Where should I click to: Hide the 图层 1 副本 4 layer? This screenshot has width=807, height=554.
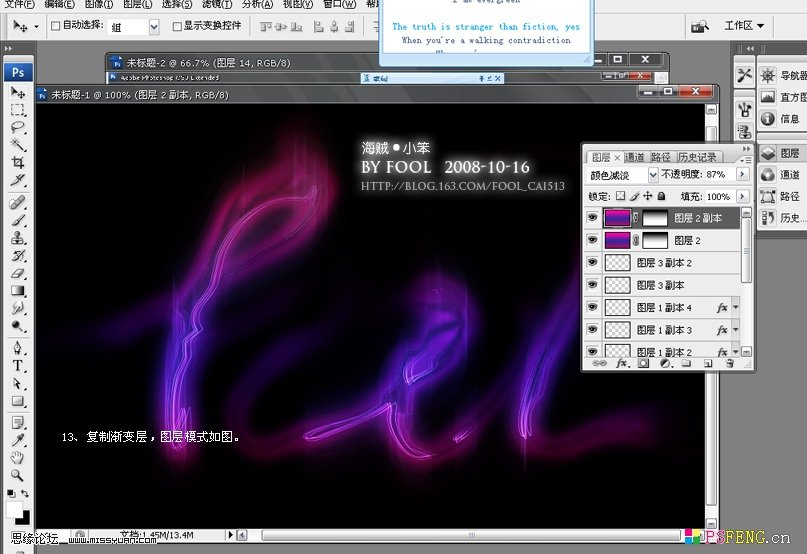[592, 307]
